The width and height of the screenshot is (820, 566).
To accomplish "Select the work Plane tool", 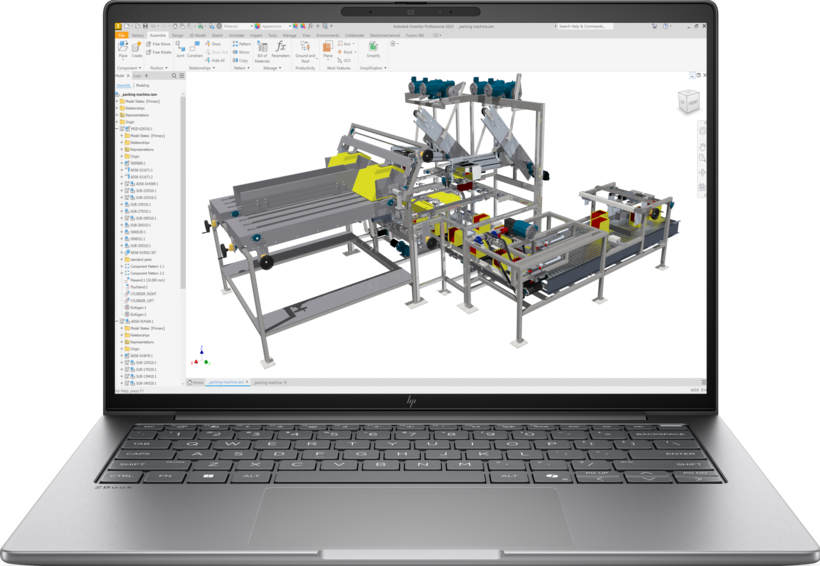I will point(327,49).
